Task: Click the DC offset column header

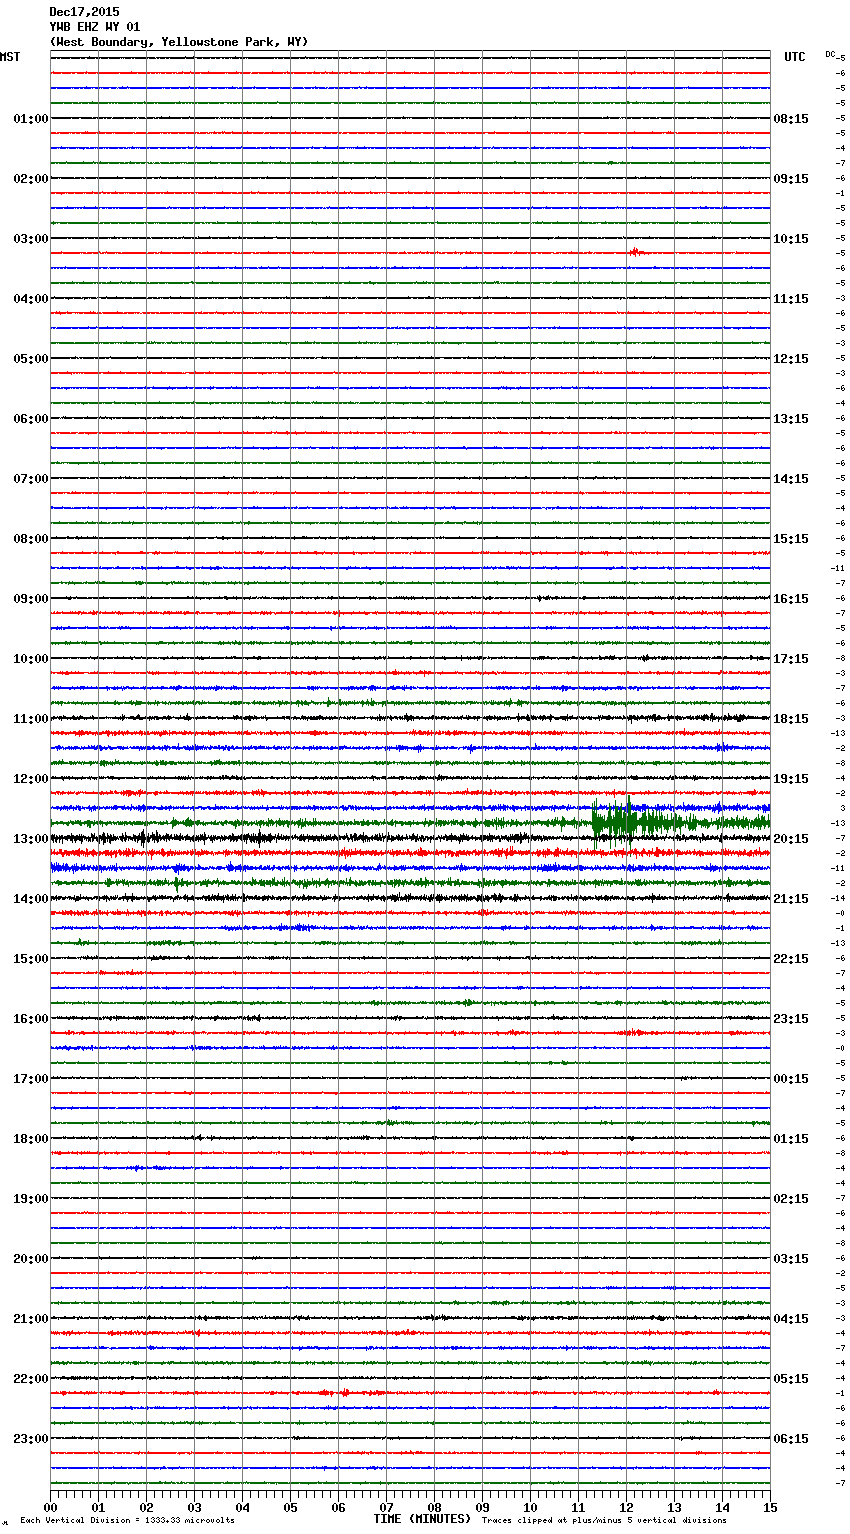Action: coord(830,54)
